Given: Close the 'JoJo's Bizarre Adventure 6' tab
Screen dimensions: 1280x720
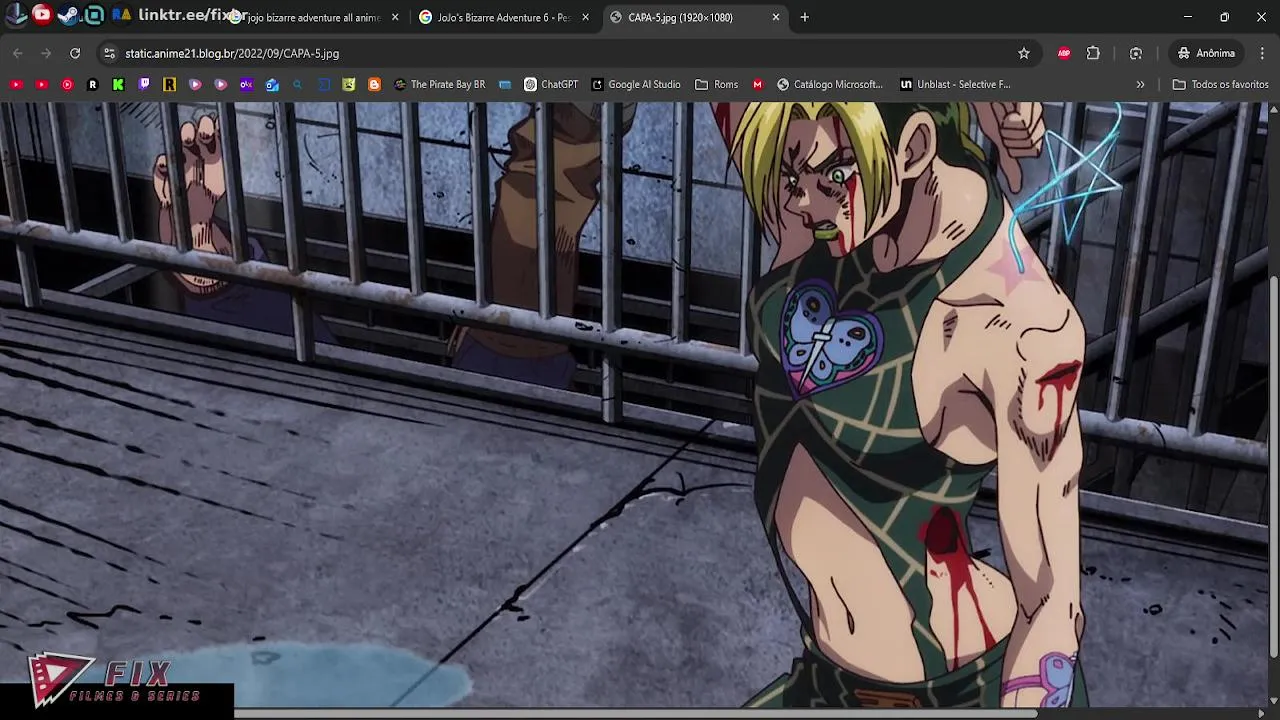Looking at the screenshot, I should pos(585,17).
